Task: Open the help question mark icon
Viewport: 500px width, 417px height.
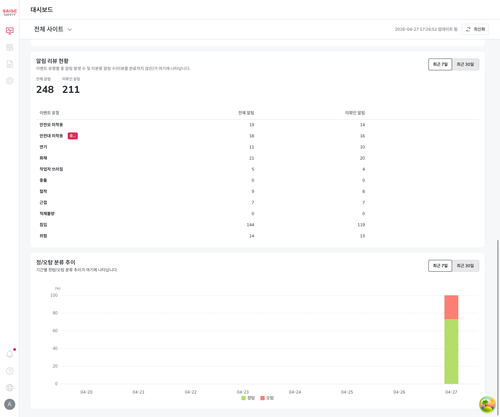Action: (10, 371)
